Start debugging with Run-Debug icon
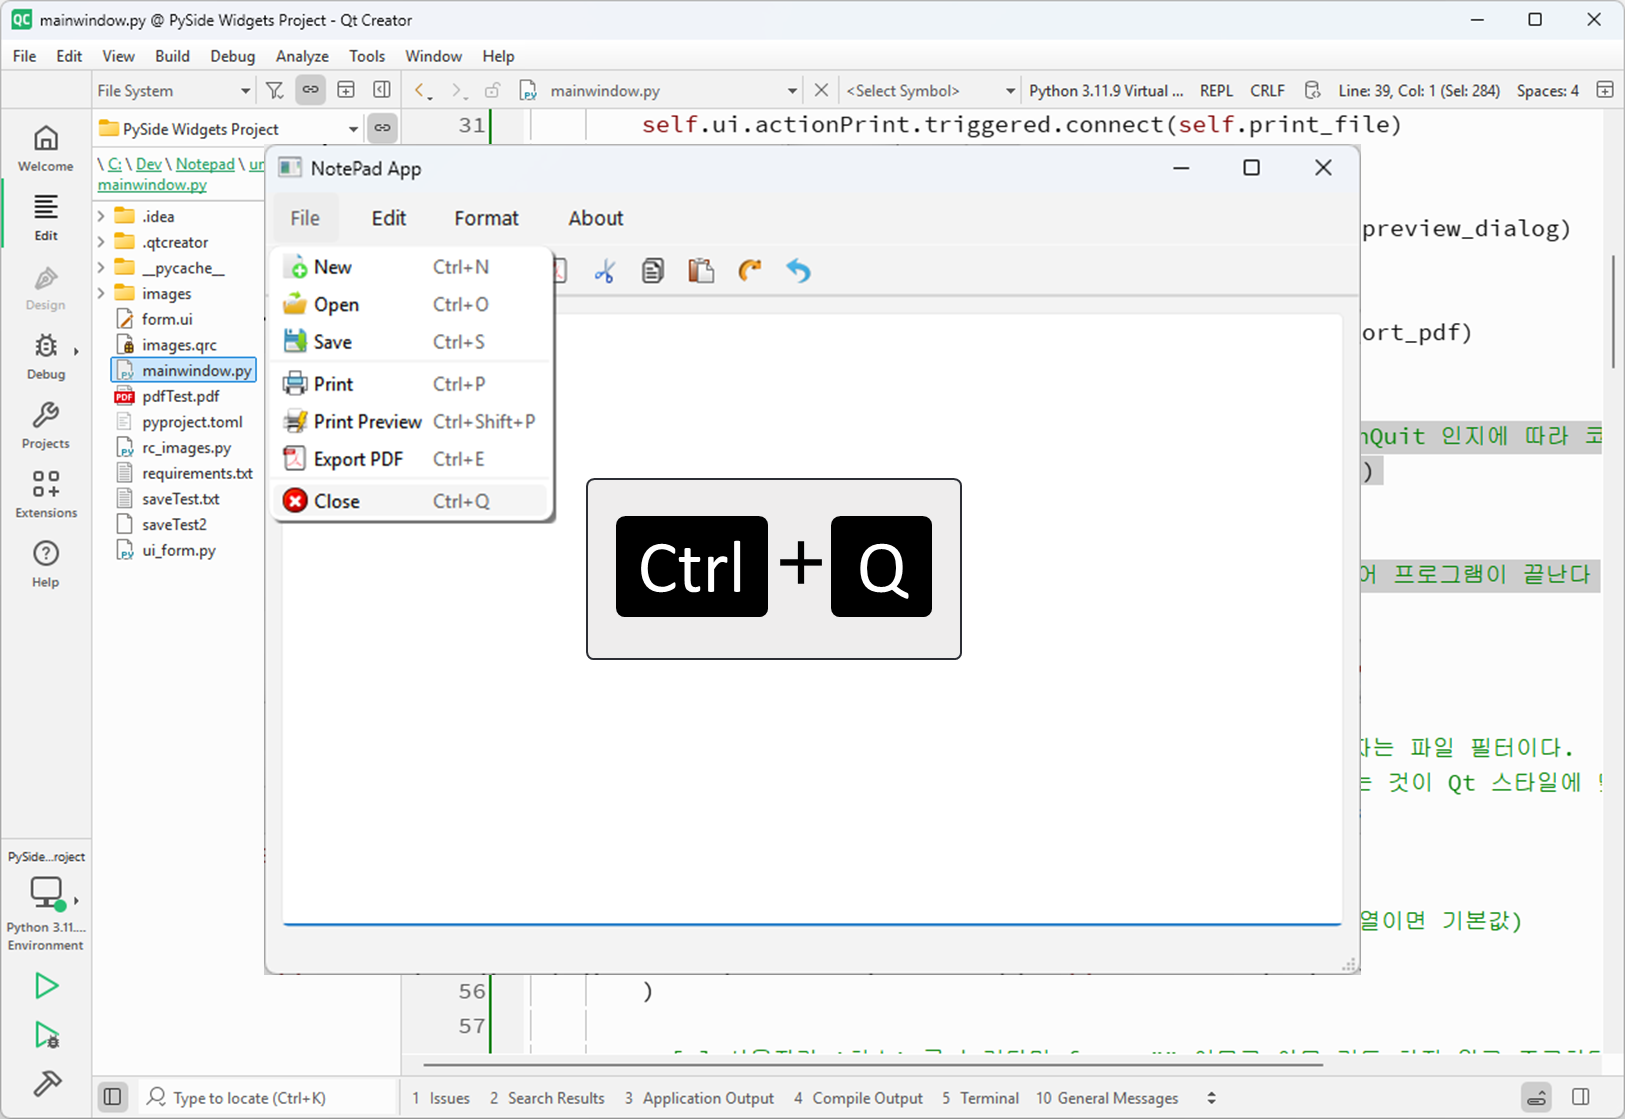The width and height of the screenshot is (1625, 1119). tap(46, 1035)
